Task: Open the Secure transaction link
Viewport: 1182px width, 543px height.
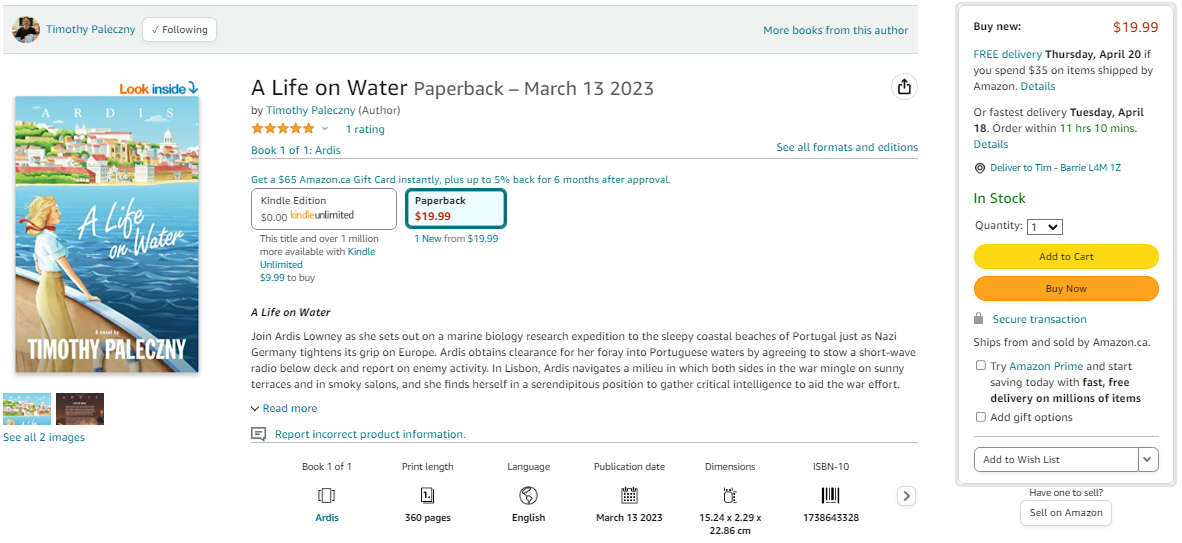Action: coord(1040,319)
